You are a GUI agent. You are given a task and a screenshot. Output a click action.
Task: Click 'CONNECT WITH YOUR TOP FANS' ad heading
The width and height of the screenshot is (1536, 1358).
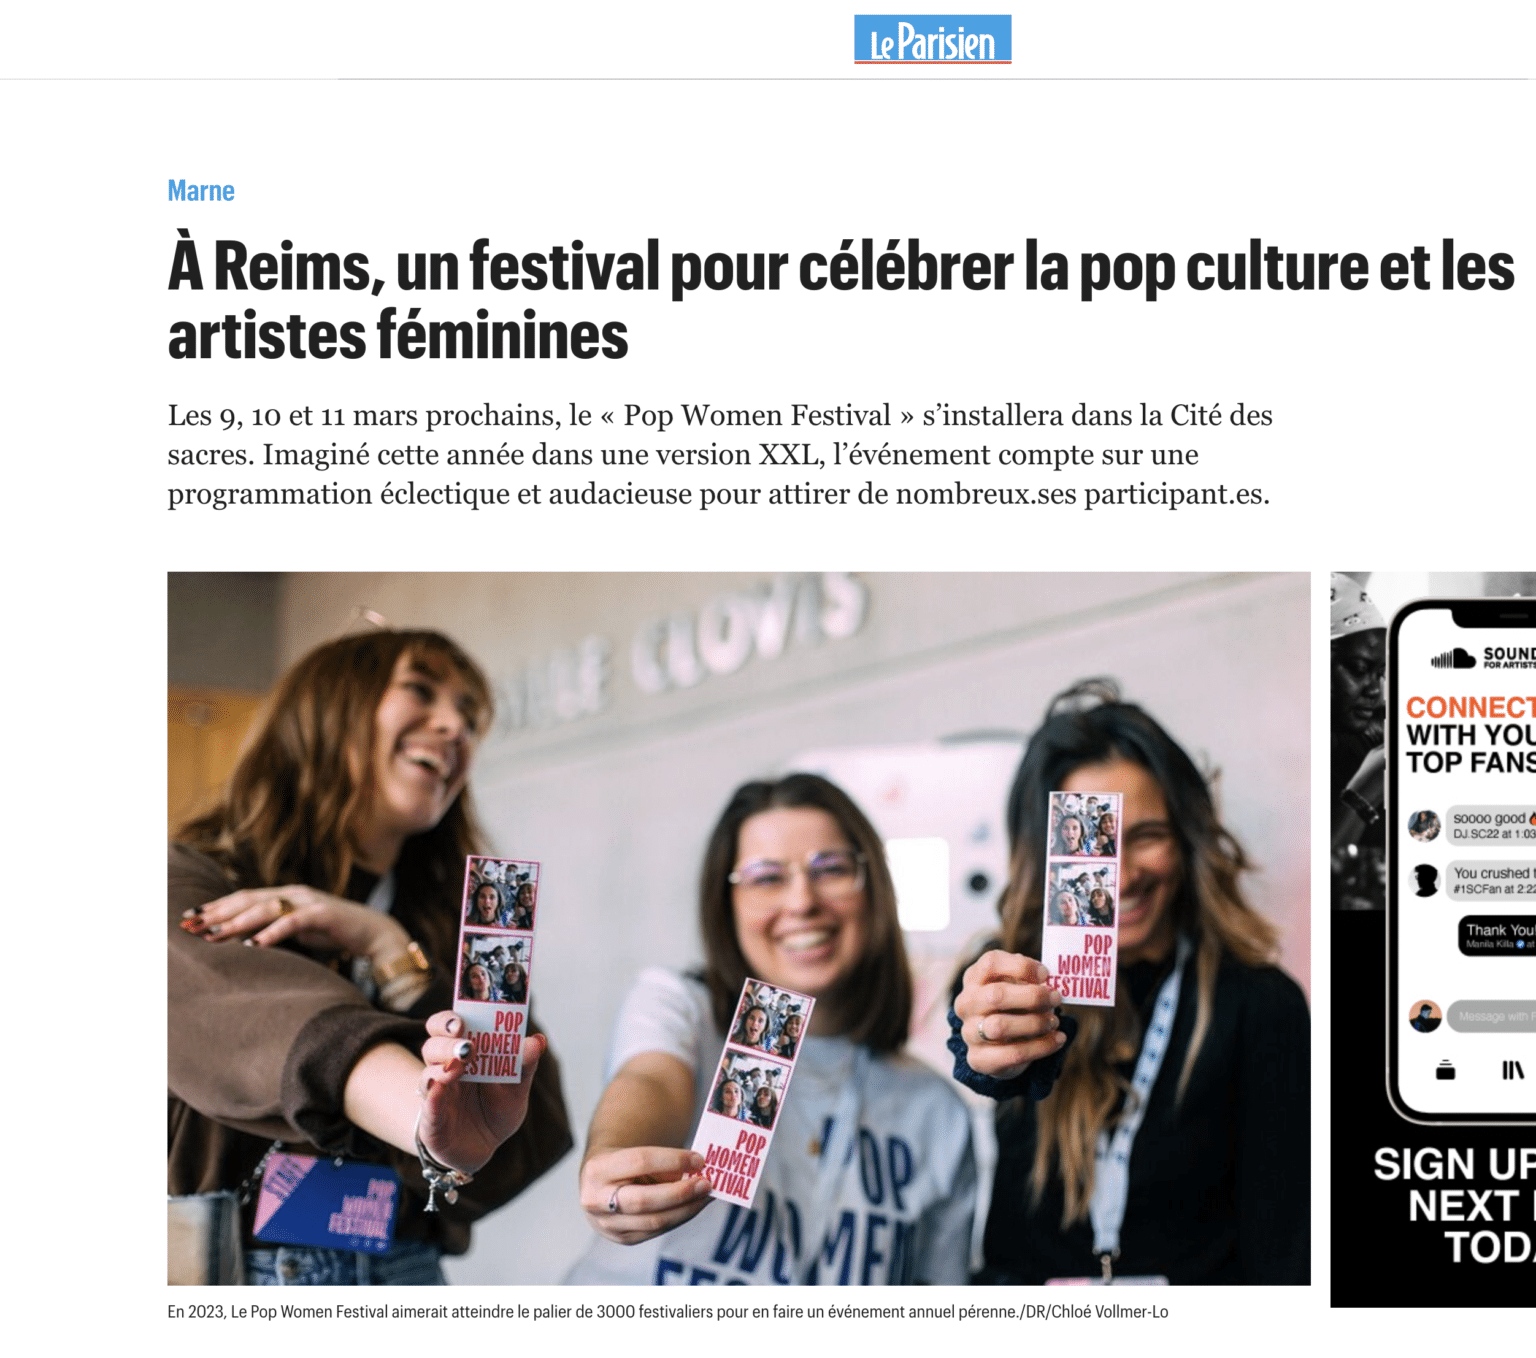(1471, 735)
